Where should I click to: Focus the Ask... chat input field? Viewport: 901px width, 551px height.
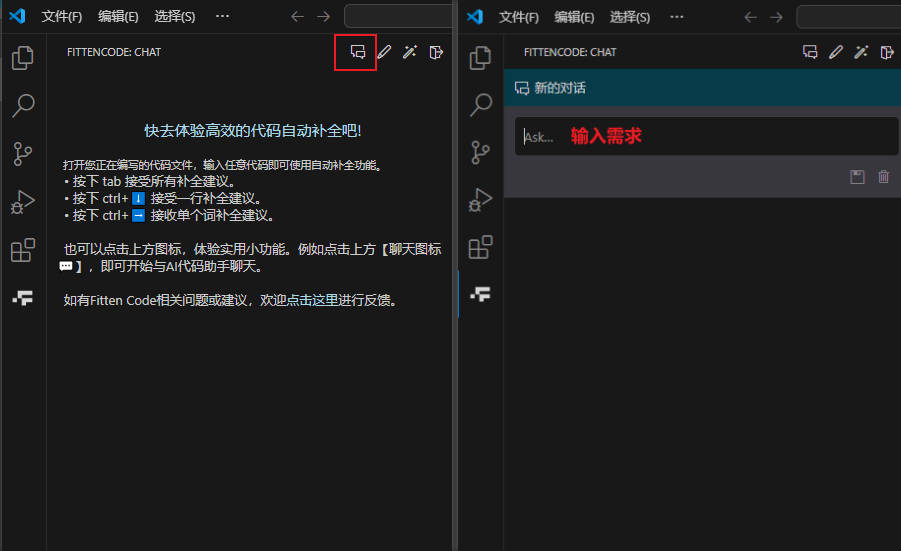[706, 137]
